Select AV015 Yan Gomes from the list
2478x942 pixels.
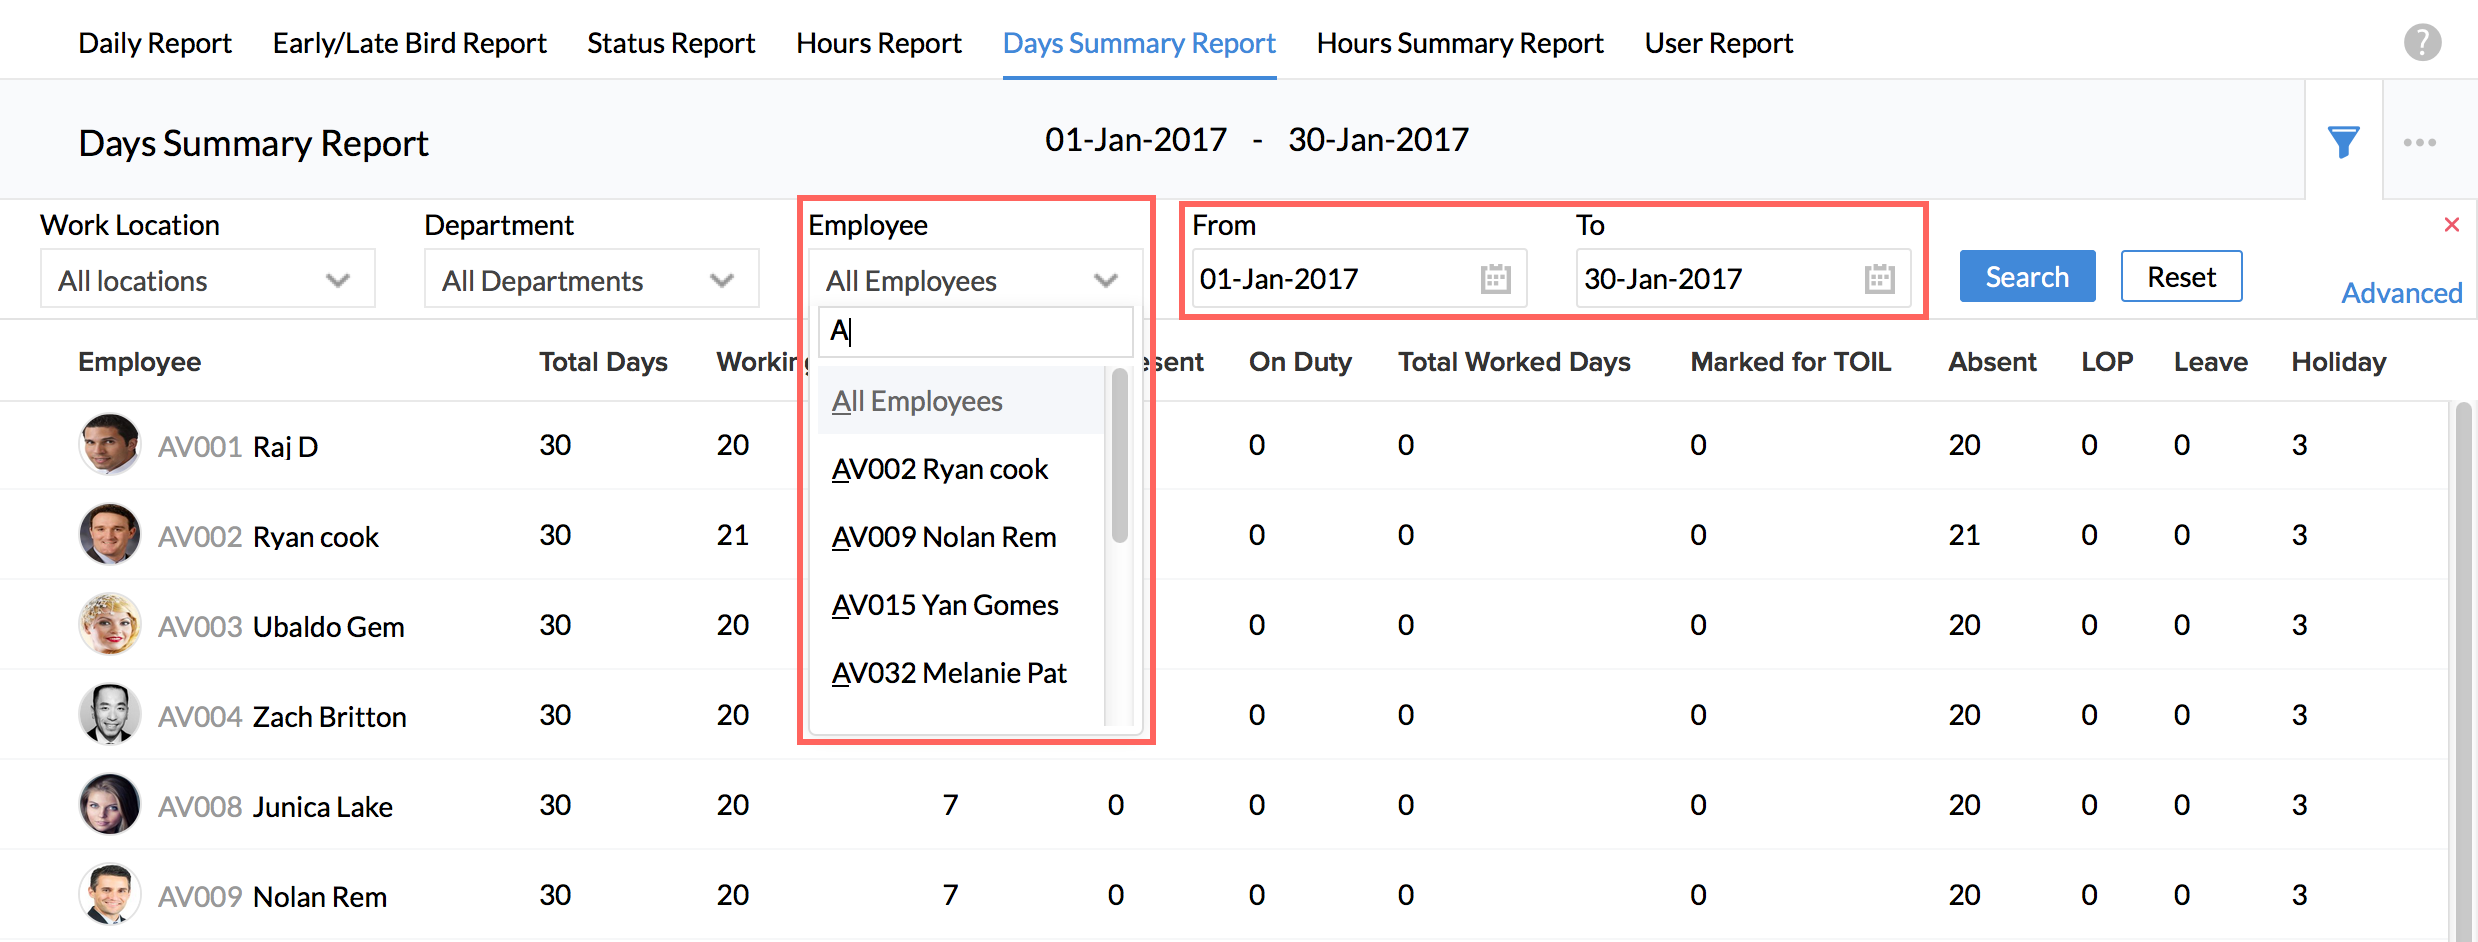(x=945, y=606)
